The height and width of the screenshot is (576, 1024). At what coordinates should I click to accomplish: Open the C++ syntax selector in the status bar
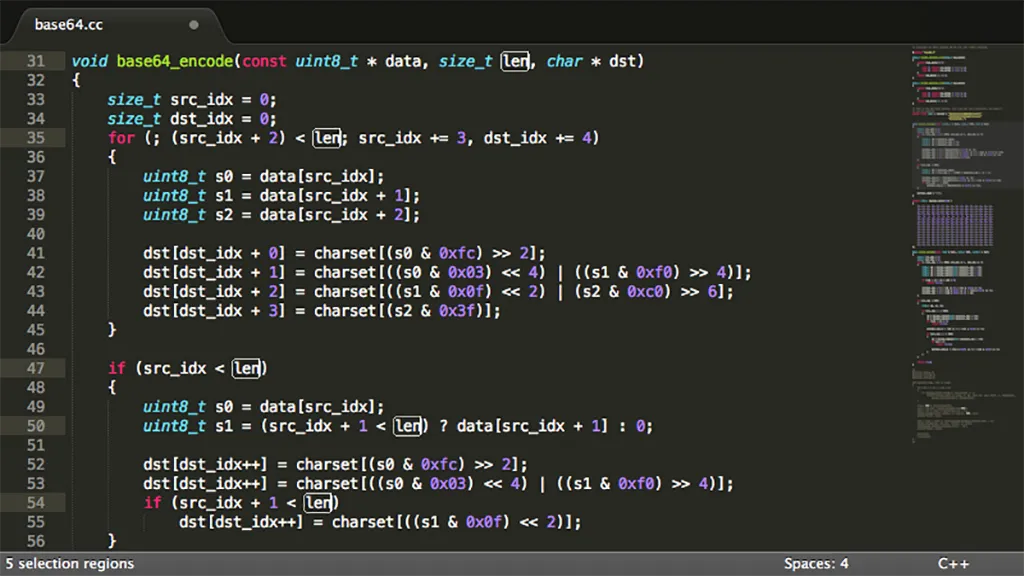(952, 563)
